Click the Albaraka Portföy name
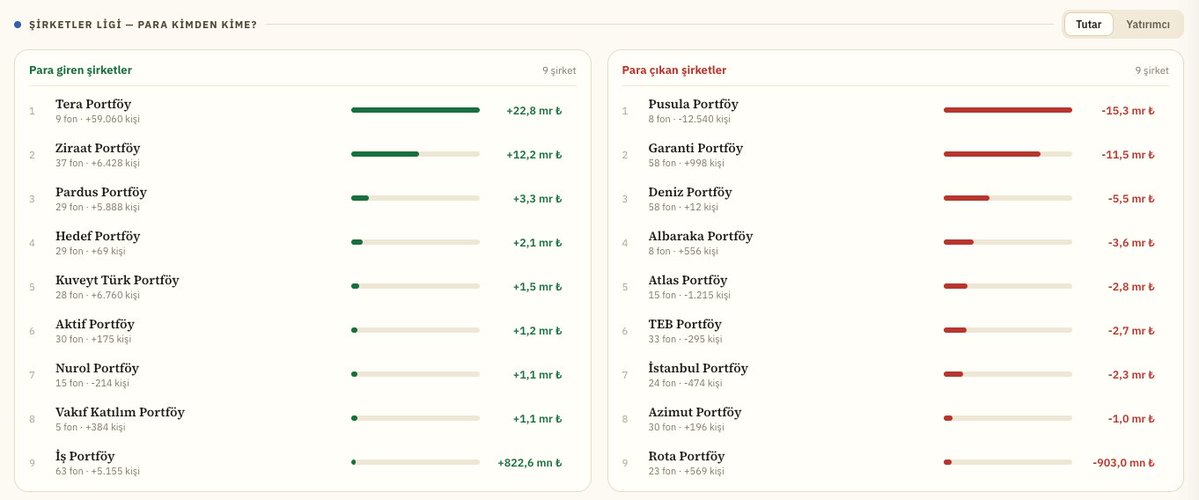Viewport: 1199px width, 500px height. point(700,236)
